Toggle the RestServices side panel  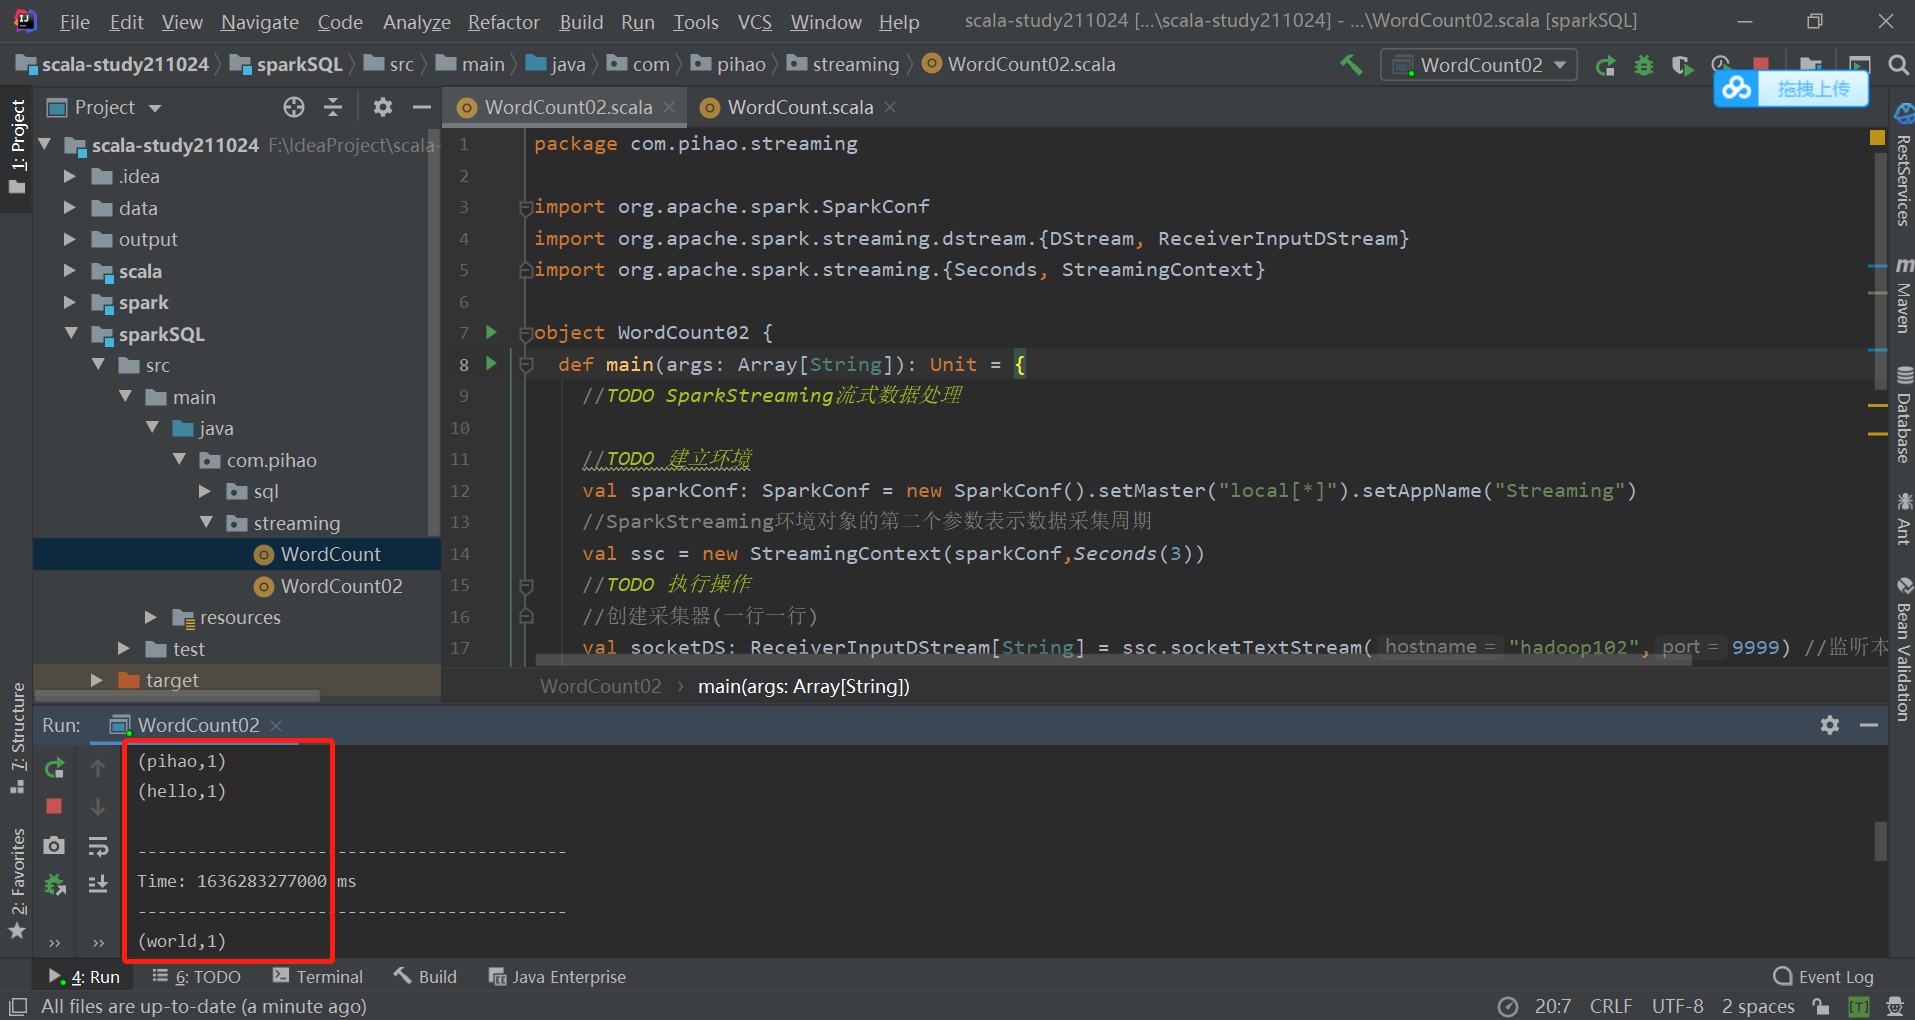[1903, 166]
